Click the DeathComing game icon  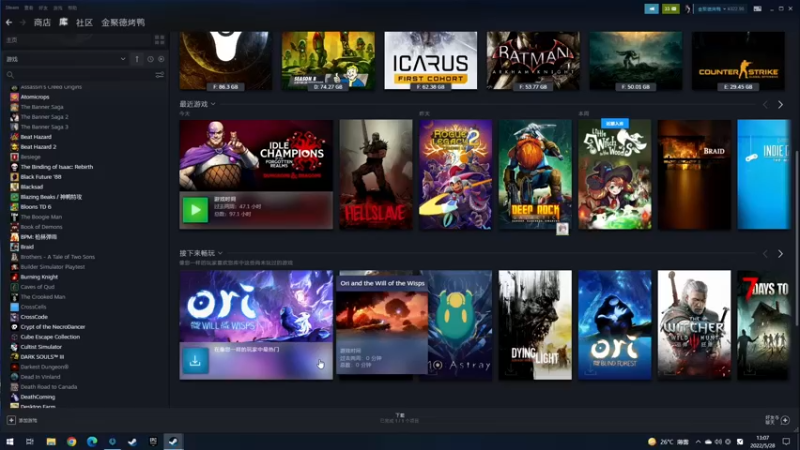tap(14, 397)
